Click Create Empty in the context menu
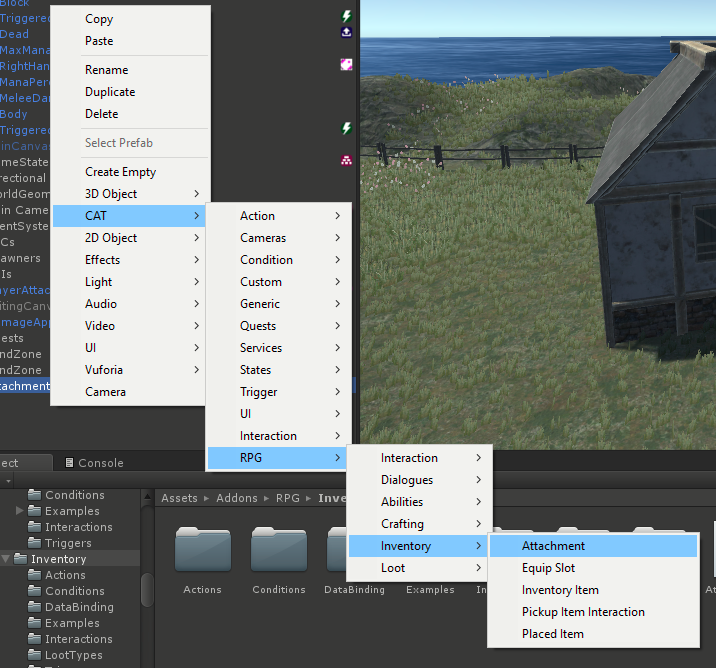716x668 pixels. [x=120, y=172]
